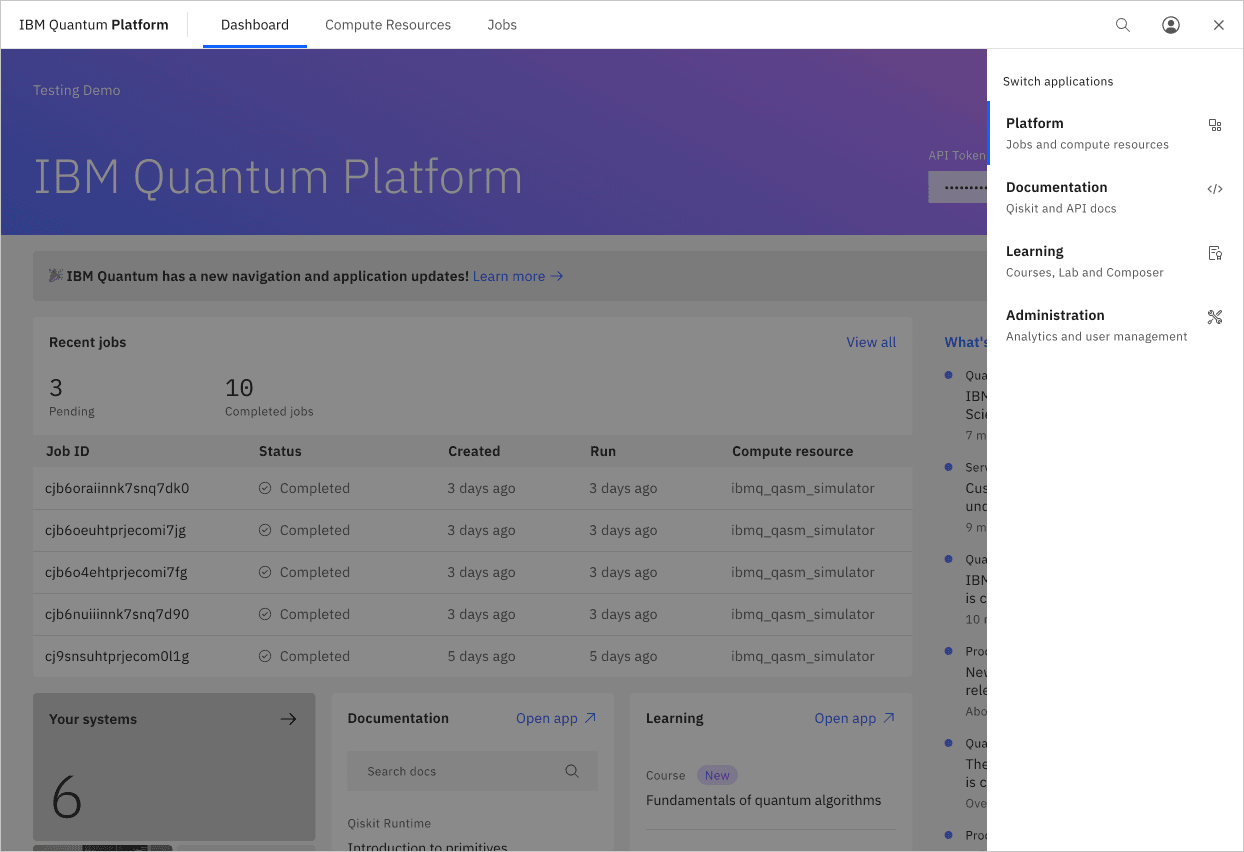
Task: Click Completed checkmark for job cjb6o4ehtprjecomi7fg
Action: point(265,572)
